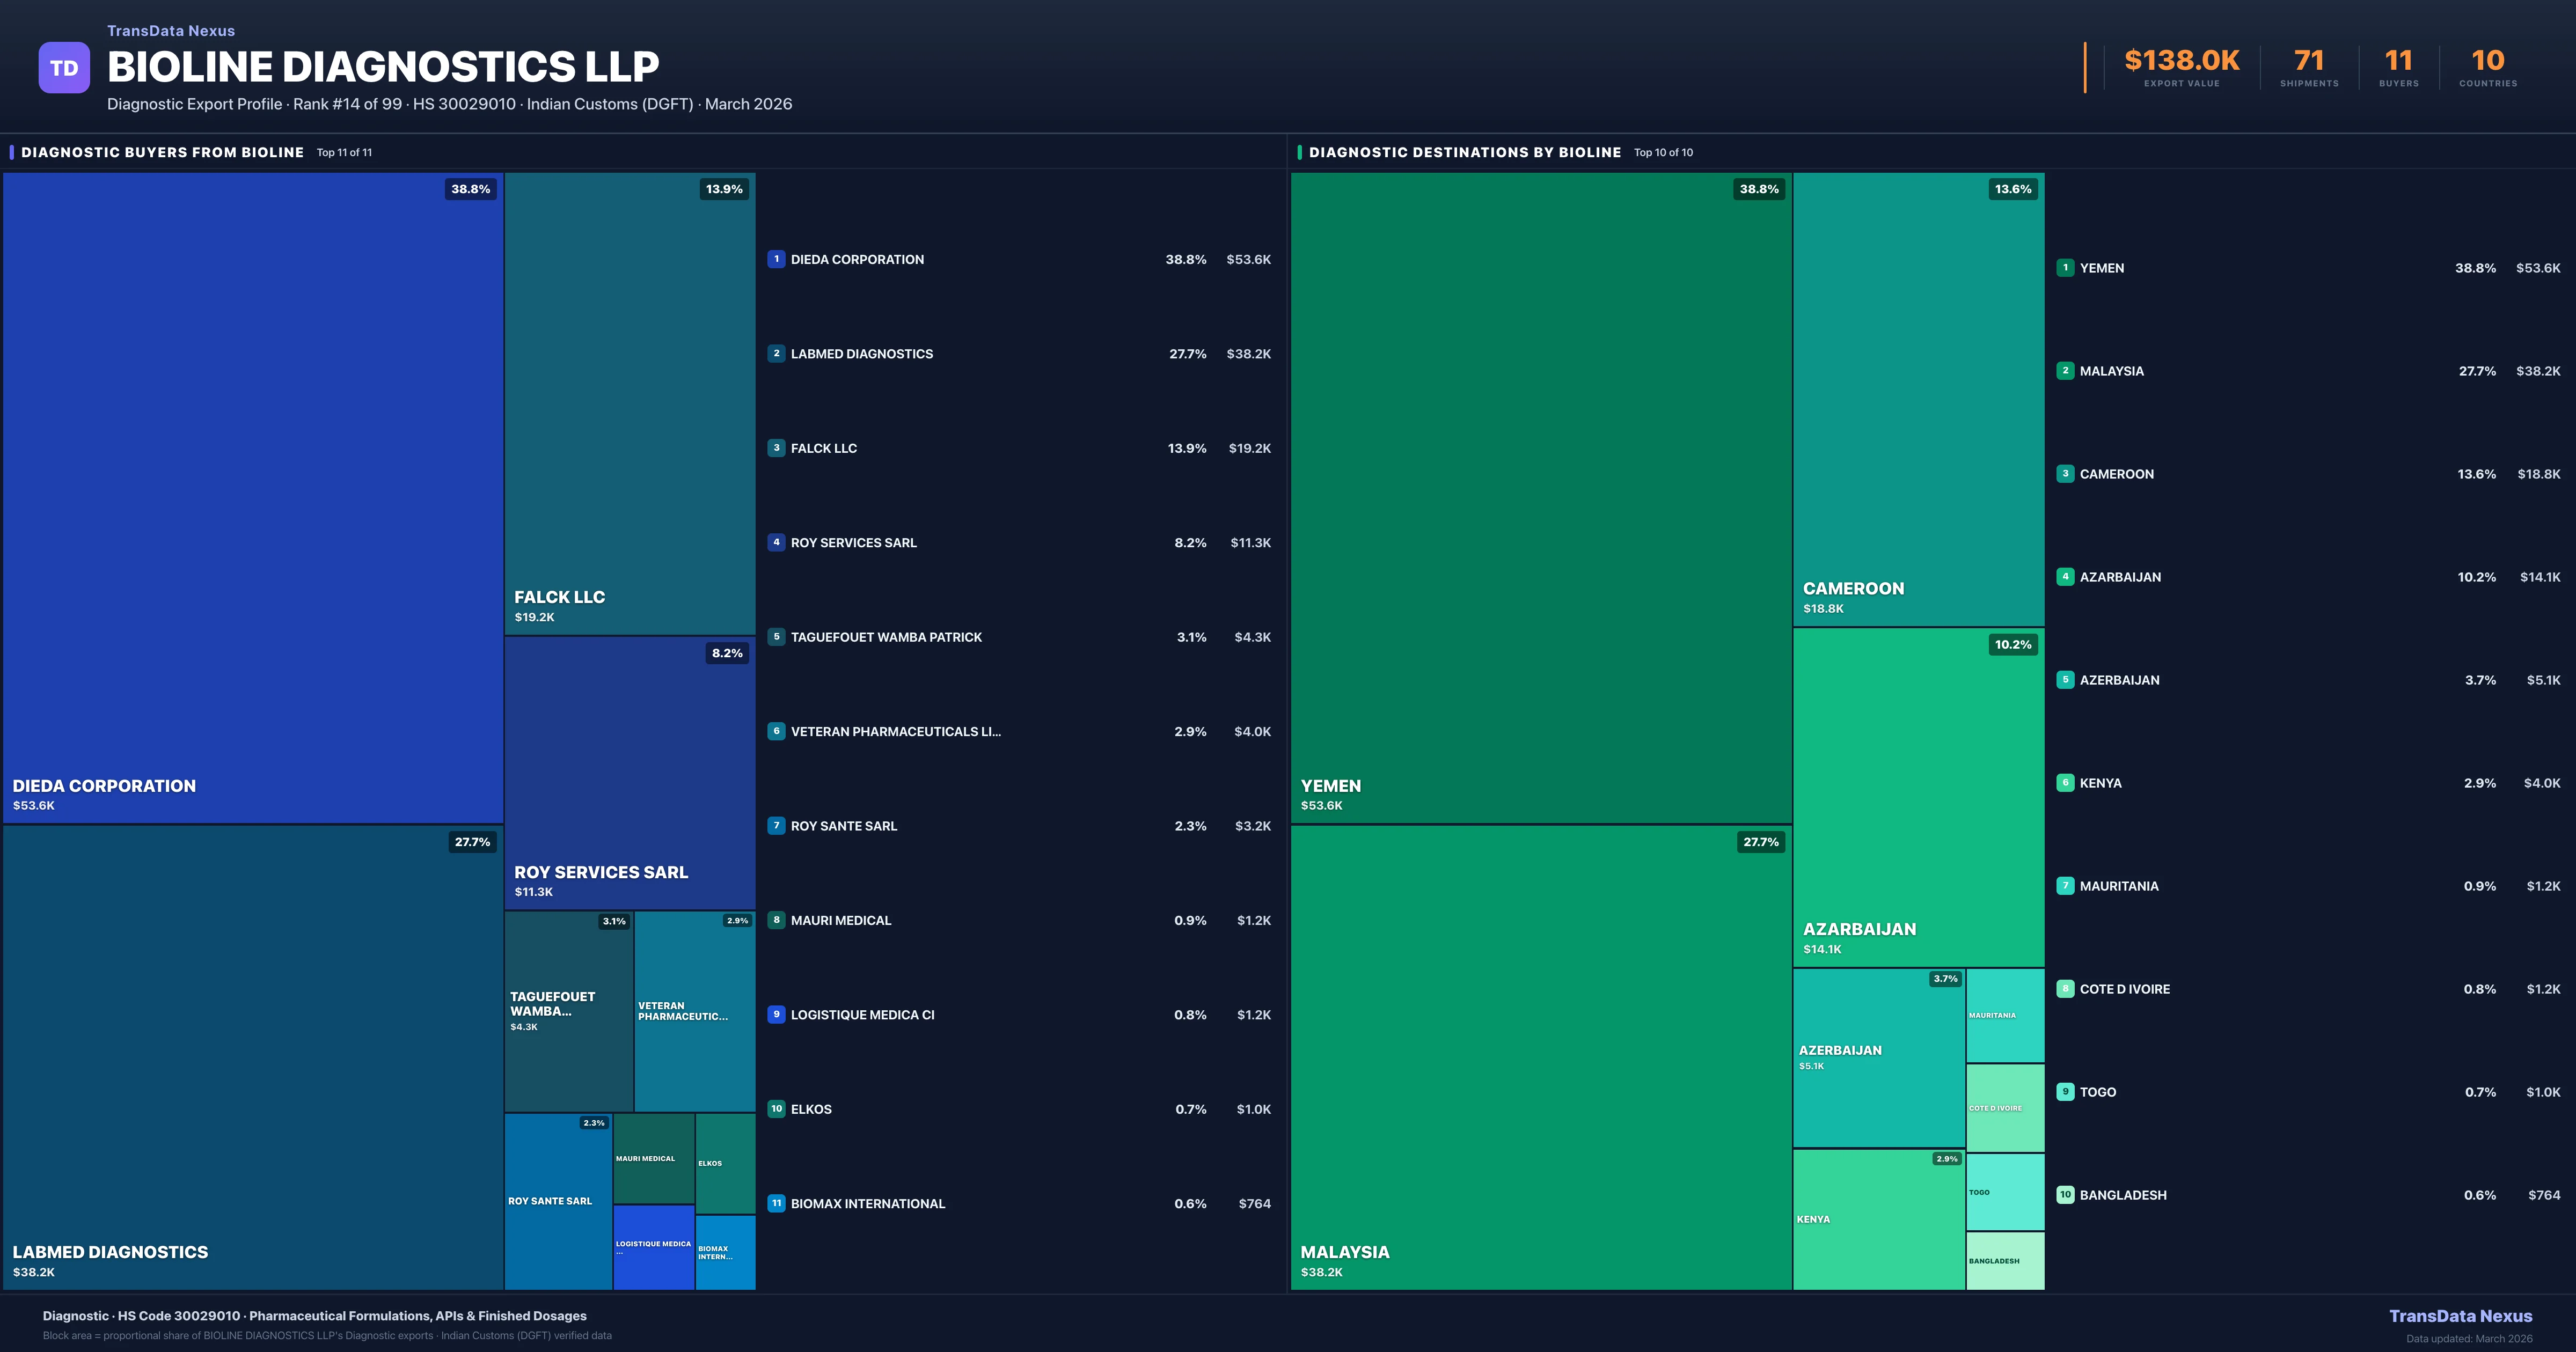Click the rank badge beside BANGLADESH
2576x1352 pixels.
tap(2065, 1194)
